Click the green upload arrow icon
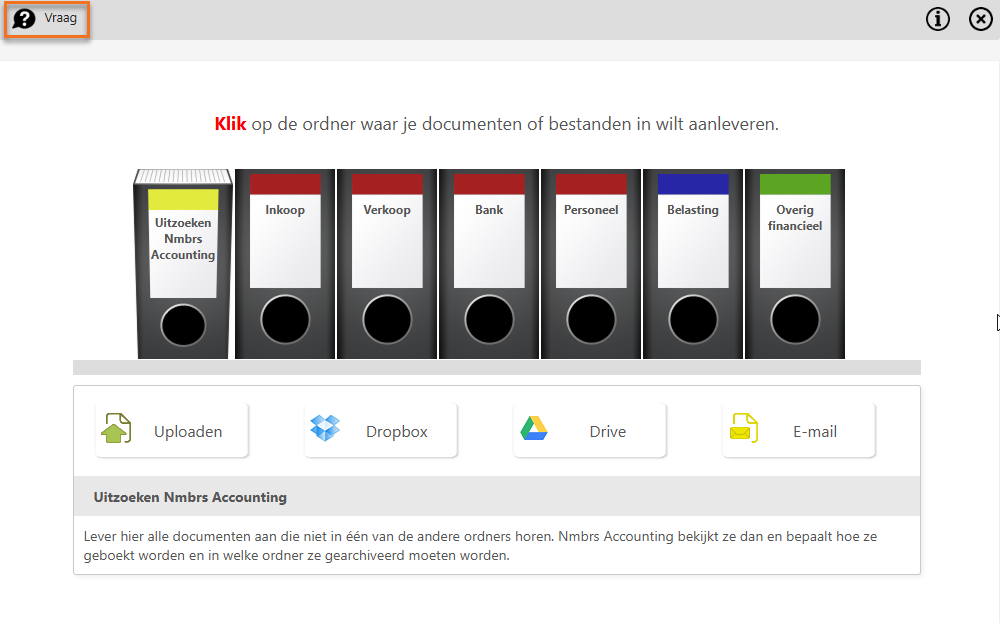 [x=116, y=428]
